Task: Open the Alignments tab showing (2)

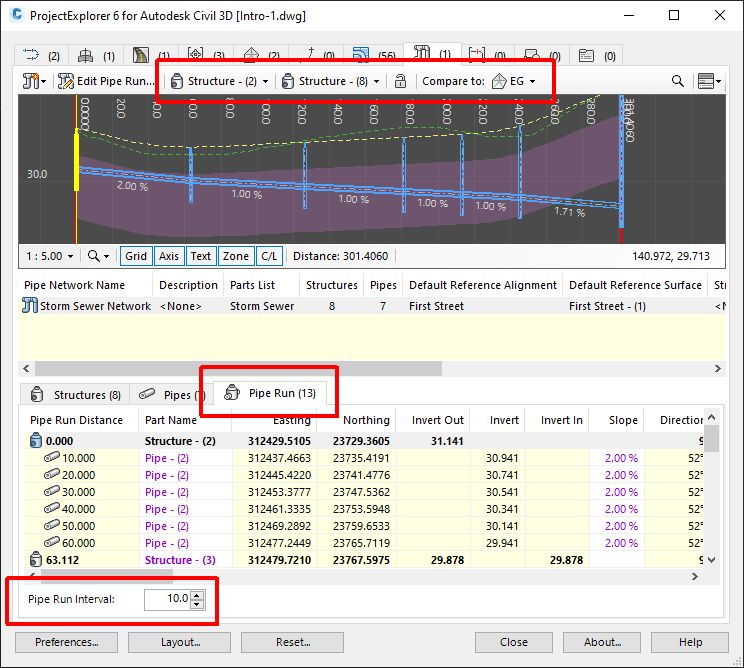Action: (x=41, y=56)
